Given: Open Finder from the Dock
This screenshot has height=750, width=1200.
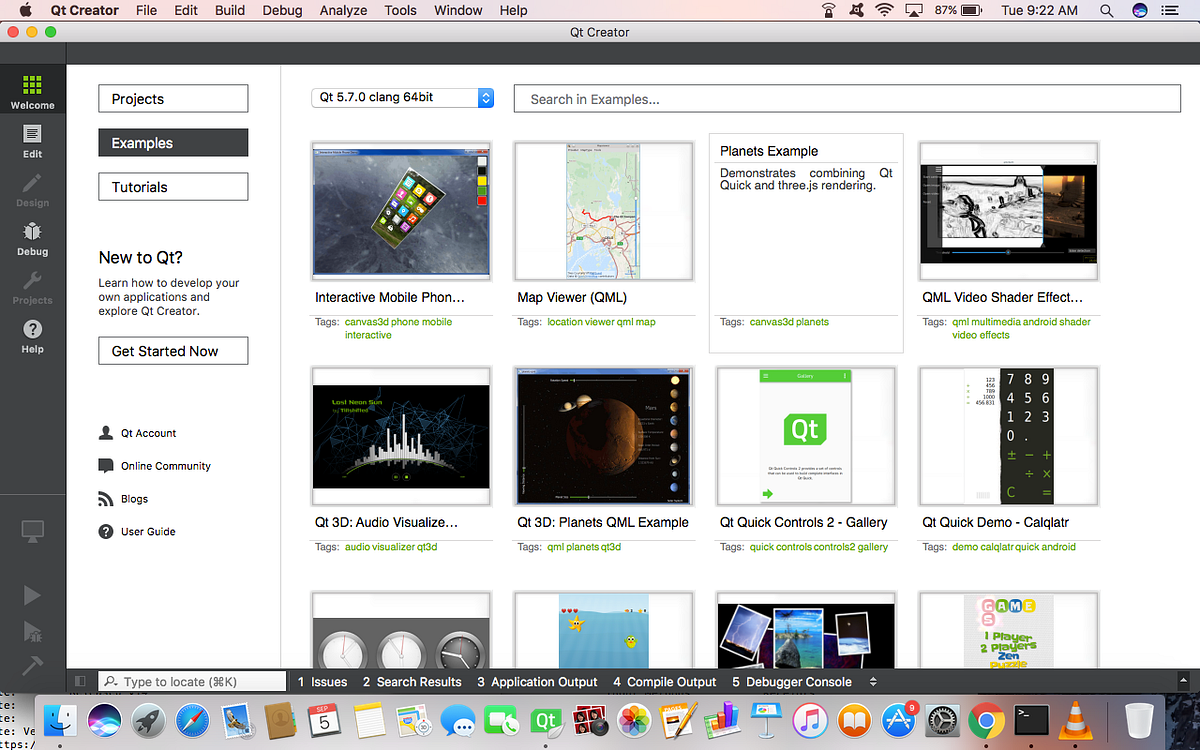Looking at the screenshot, I should pos(62,720).
